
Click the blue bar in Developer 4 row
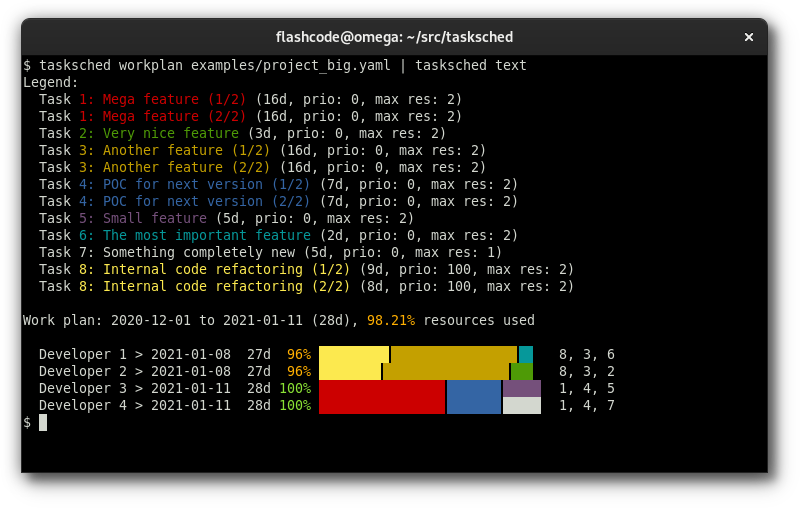474,405
